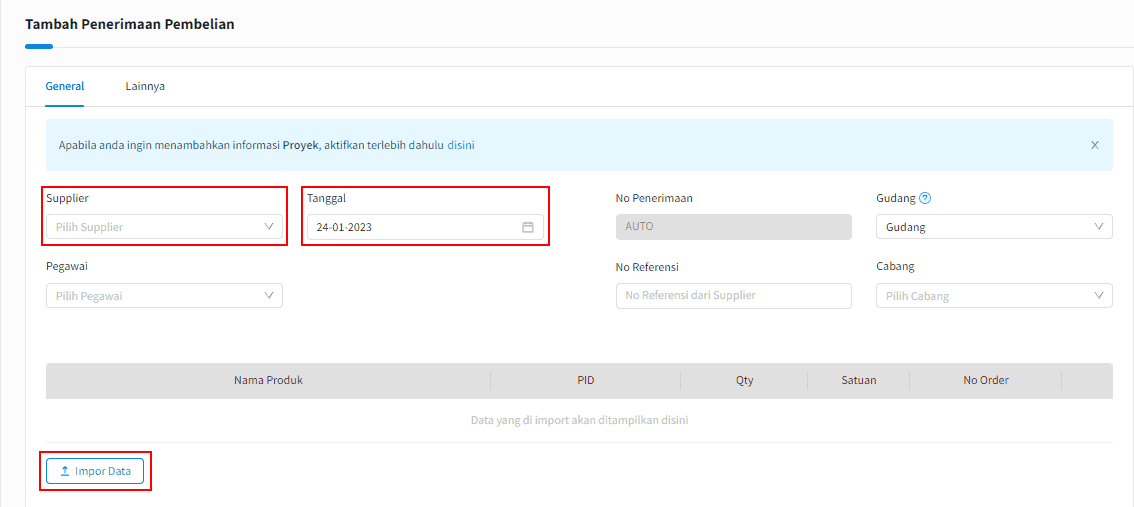This screenshot has height=507, width=1134.
Task: Click the PID column header
Action: (585, 380)
